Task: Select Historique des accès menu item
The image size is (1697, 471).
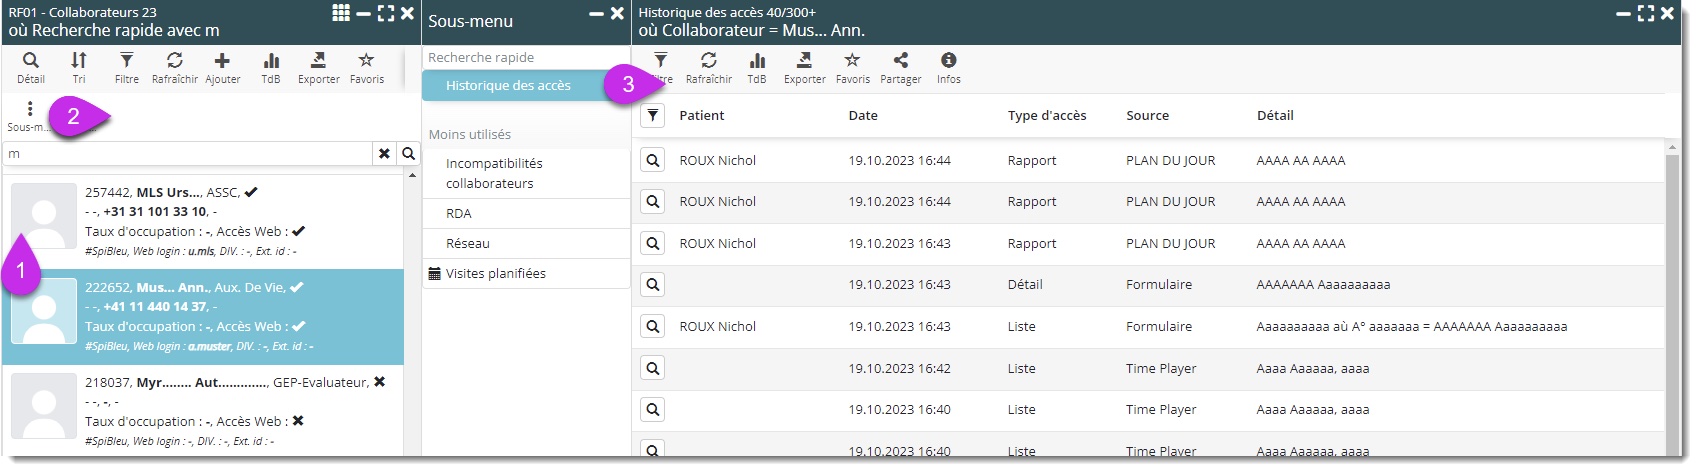Action: coord(508,86)
